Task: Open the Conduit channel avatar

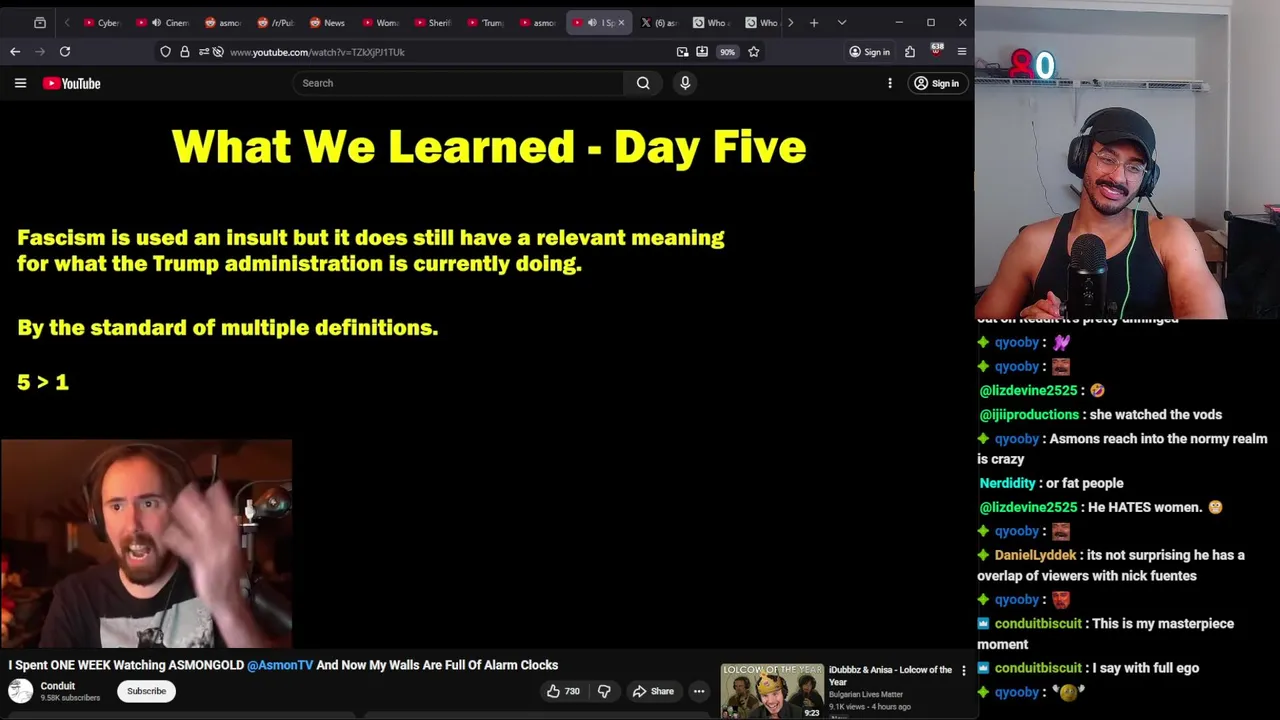Action: point(20,691)
